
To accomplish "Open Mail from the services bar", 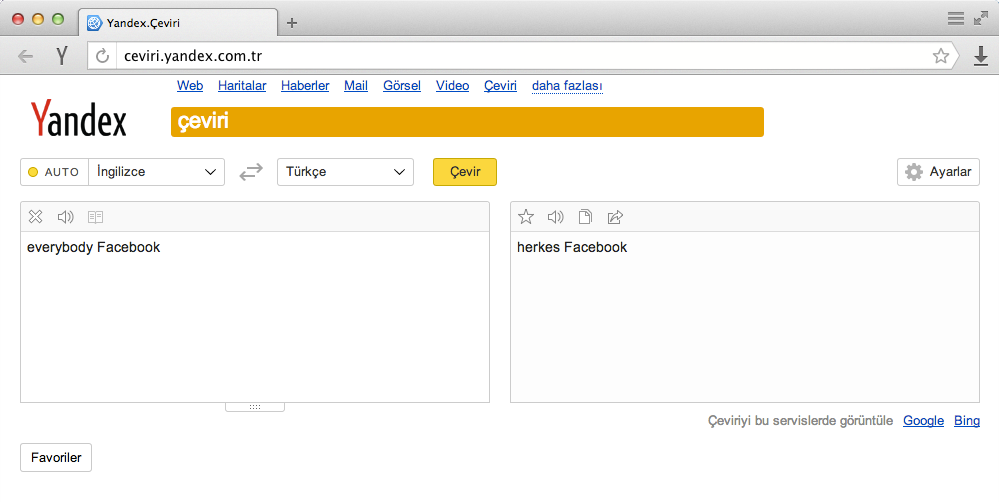I will point(356,85).
